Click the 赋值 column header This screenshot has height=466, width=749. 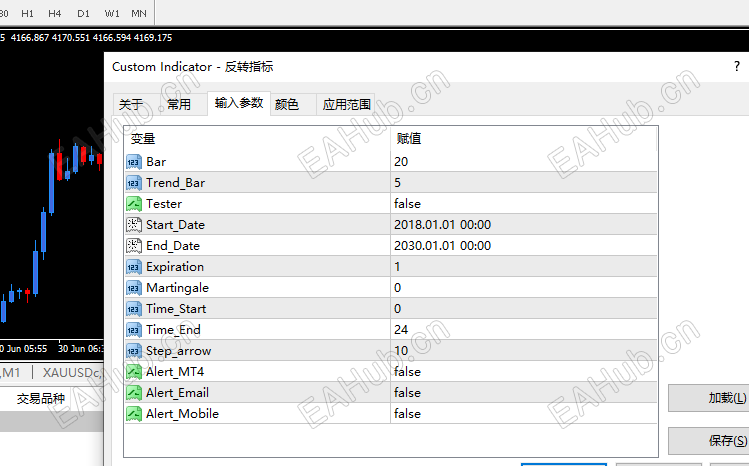pyautogui.click(x=524, y=139)
